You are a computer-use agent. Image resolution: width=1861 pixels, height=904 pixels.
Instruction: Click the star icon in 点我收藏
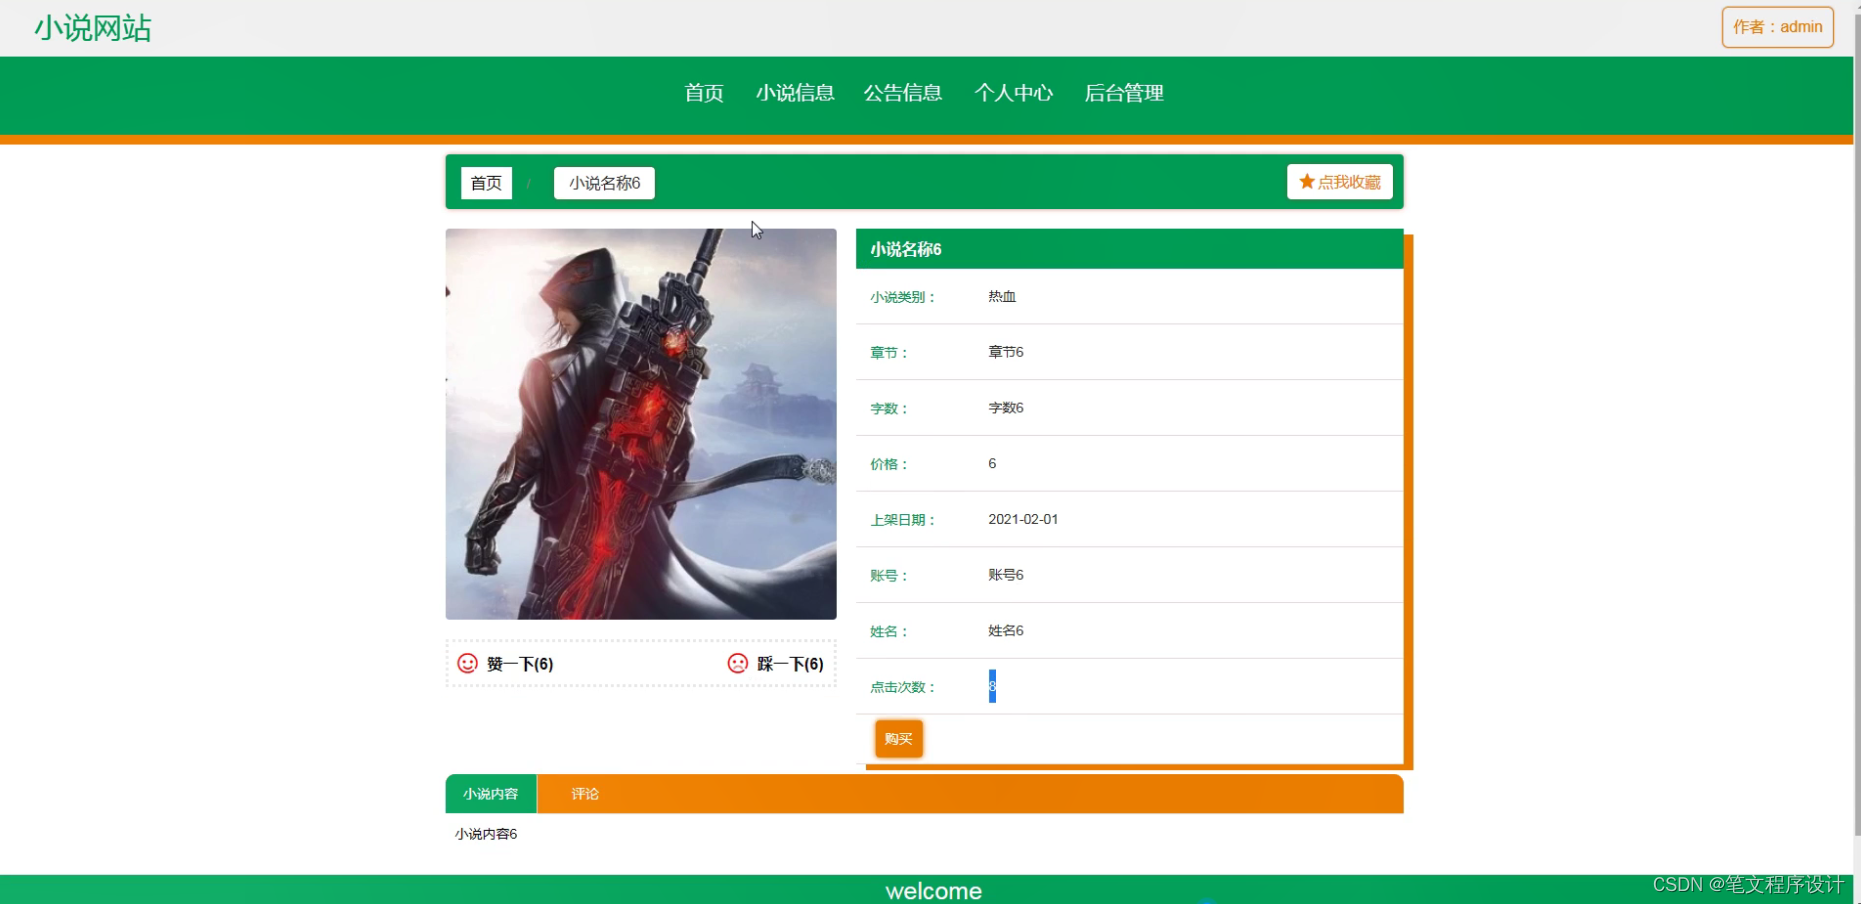[1306, 182]
